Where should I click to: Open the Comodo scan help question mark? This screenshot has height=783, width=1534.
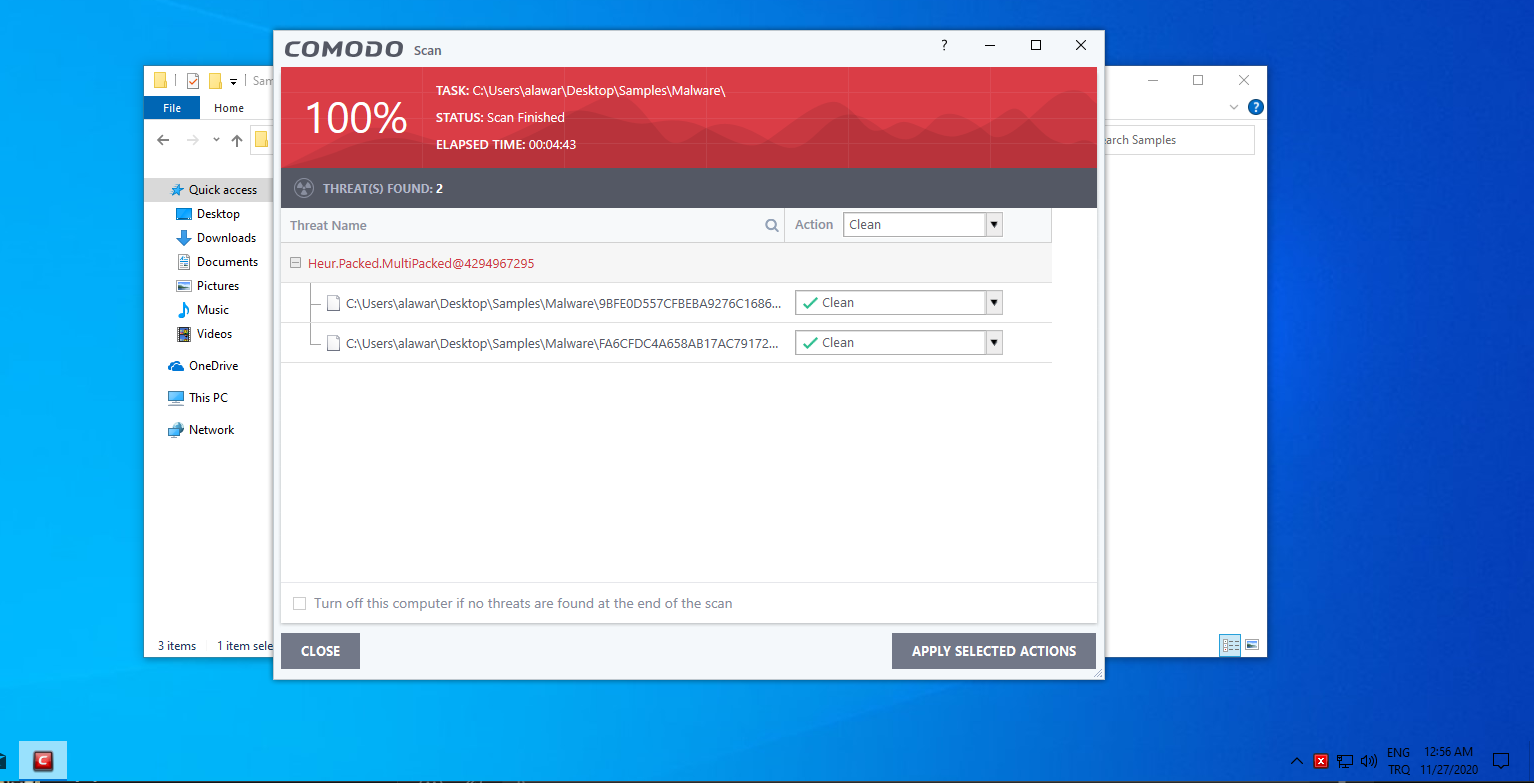pyautogui.click(x=944, y=46)
